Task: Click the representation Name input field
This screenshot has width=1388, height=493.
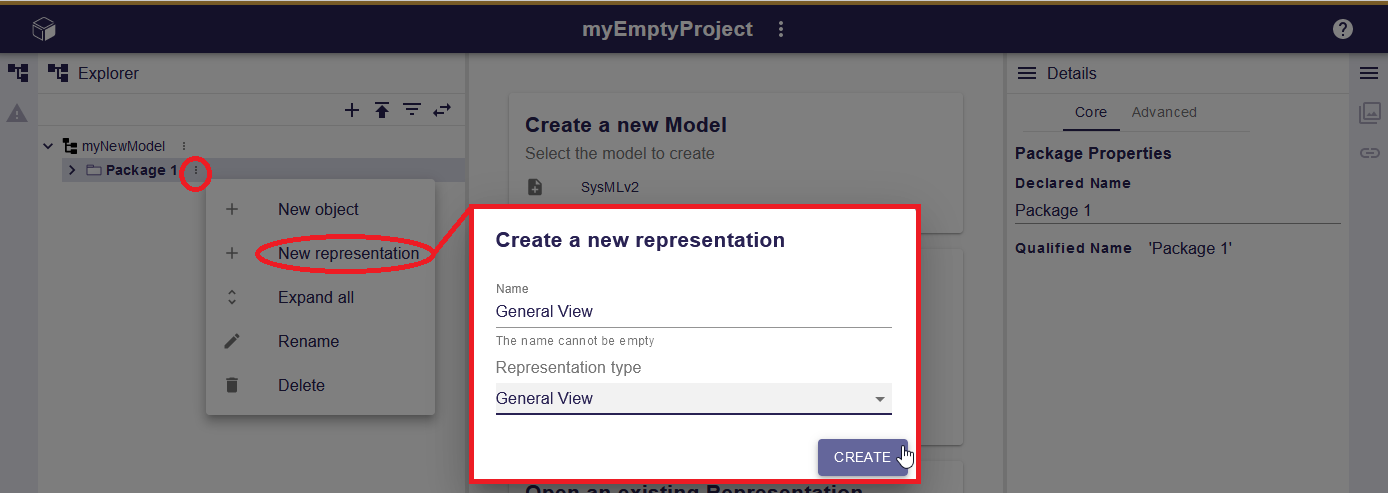Action: tap(693, 312)
